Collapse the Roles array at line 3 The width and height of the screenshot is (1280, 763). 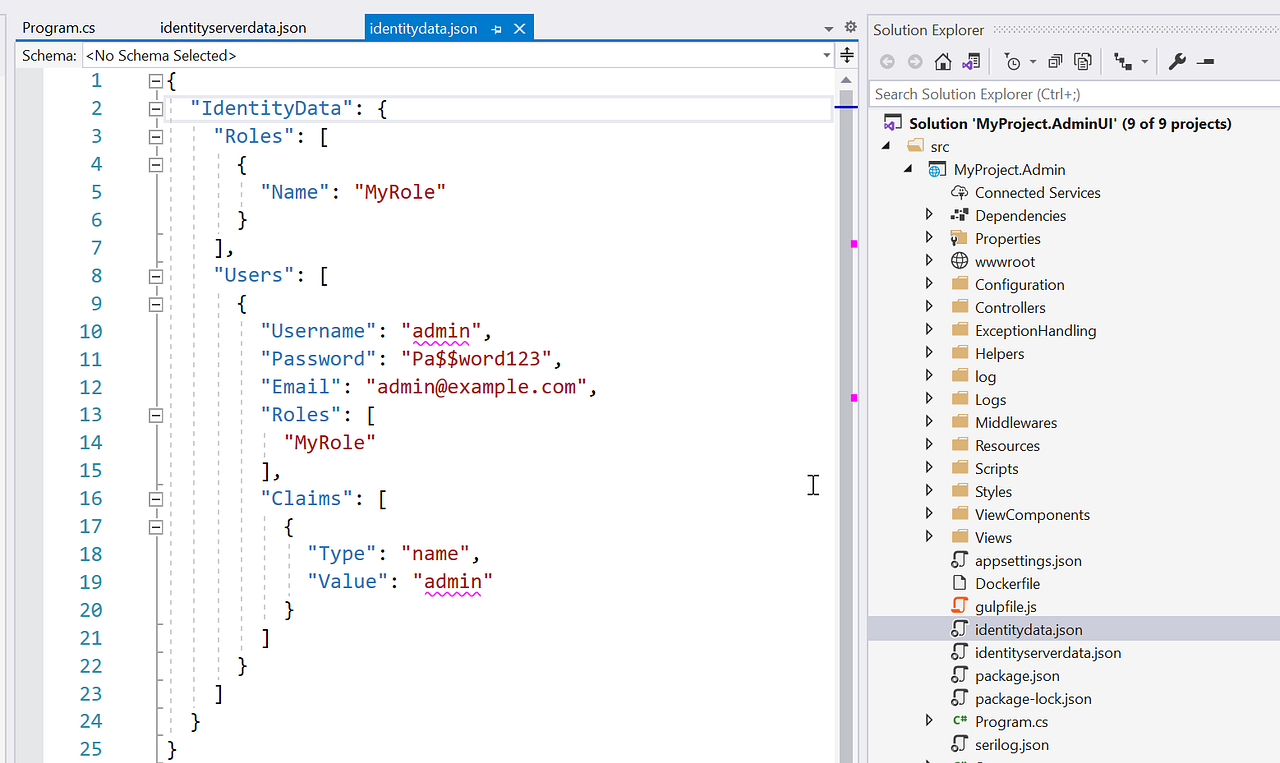(x=156, y=135)
